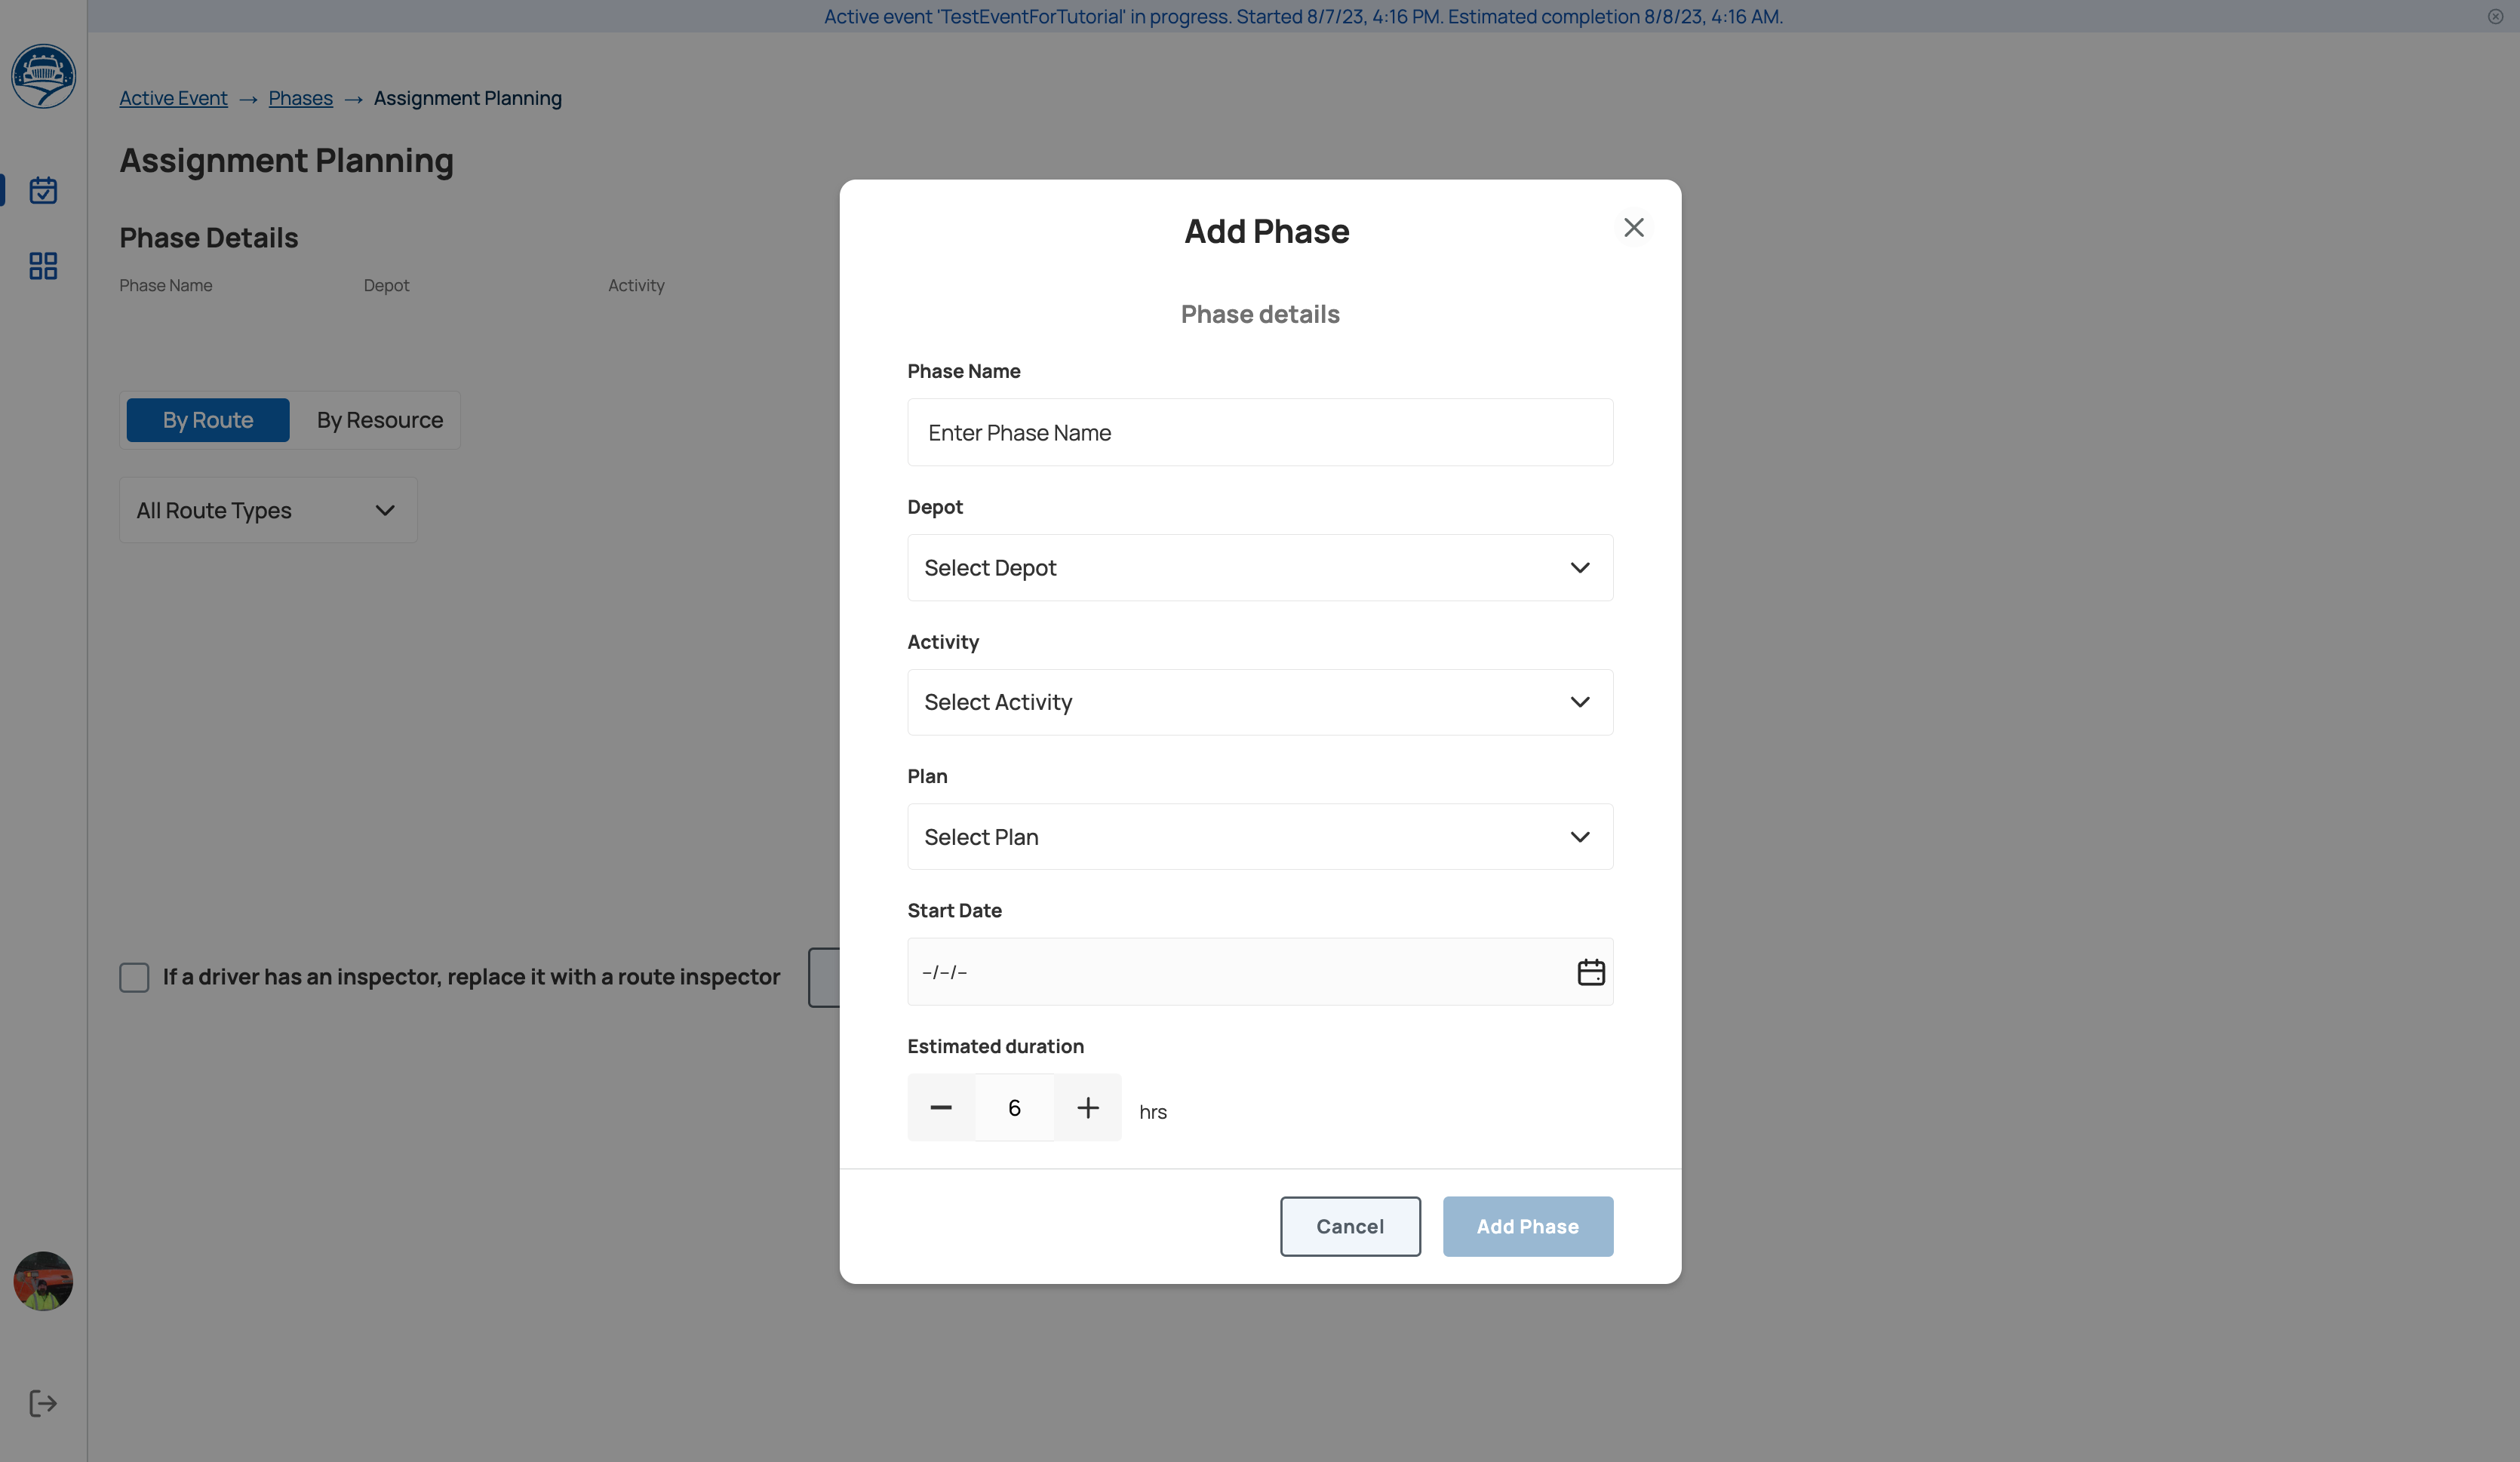The image size is (2520, 1462).
Task: Click the decrement minus icon for duration
Action: point(942,1107)
